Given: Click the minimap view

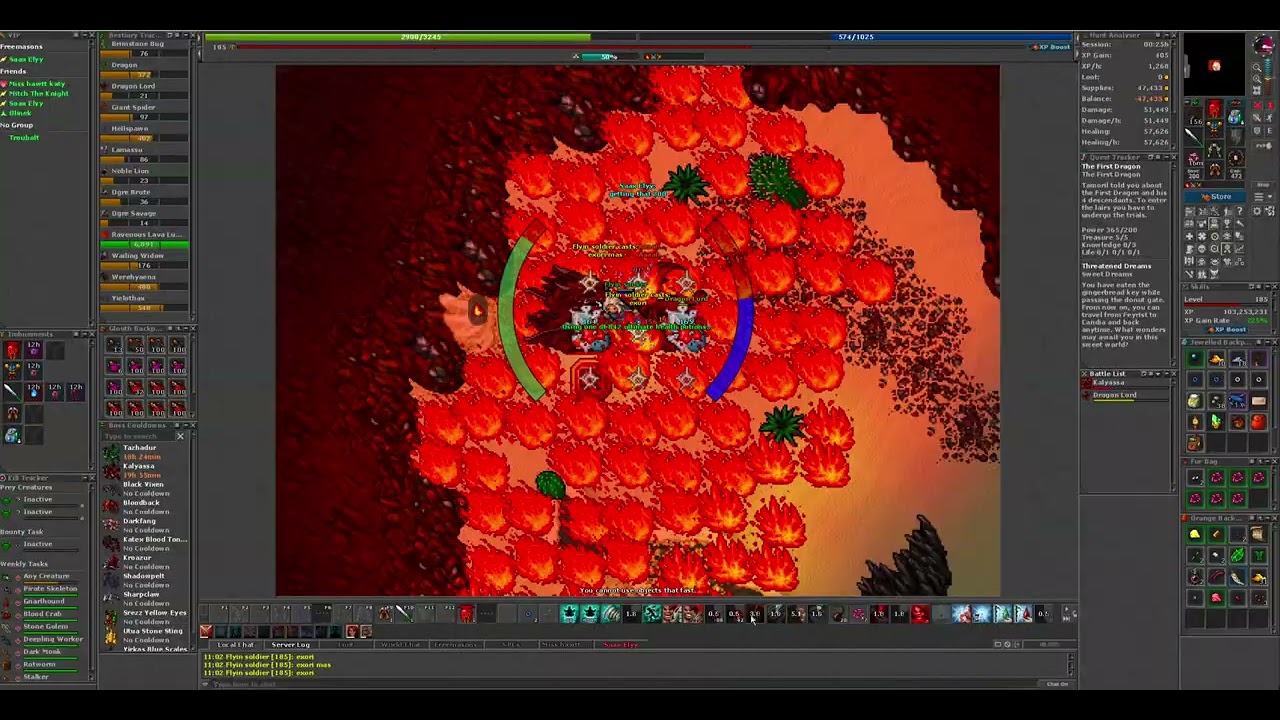Looking at the screenshot, I should click(1214, 67).
